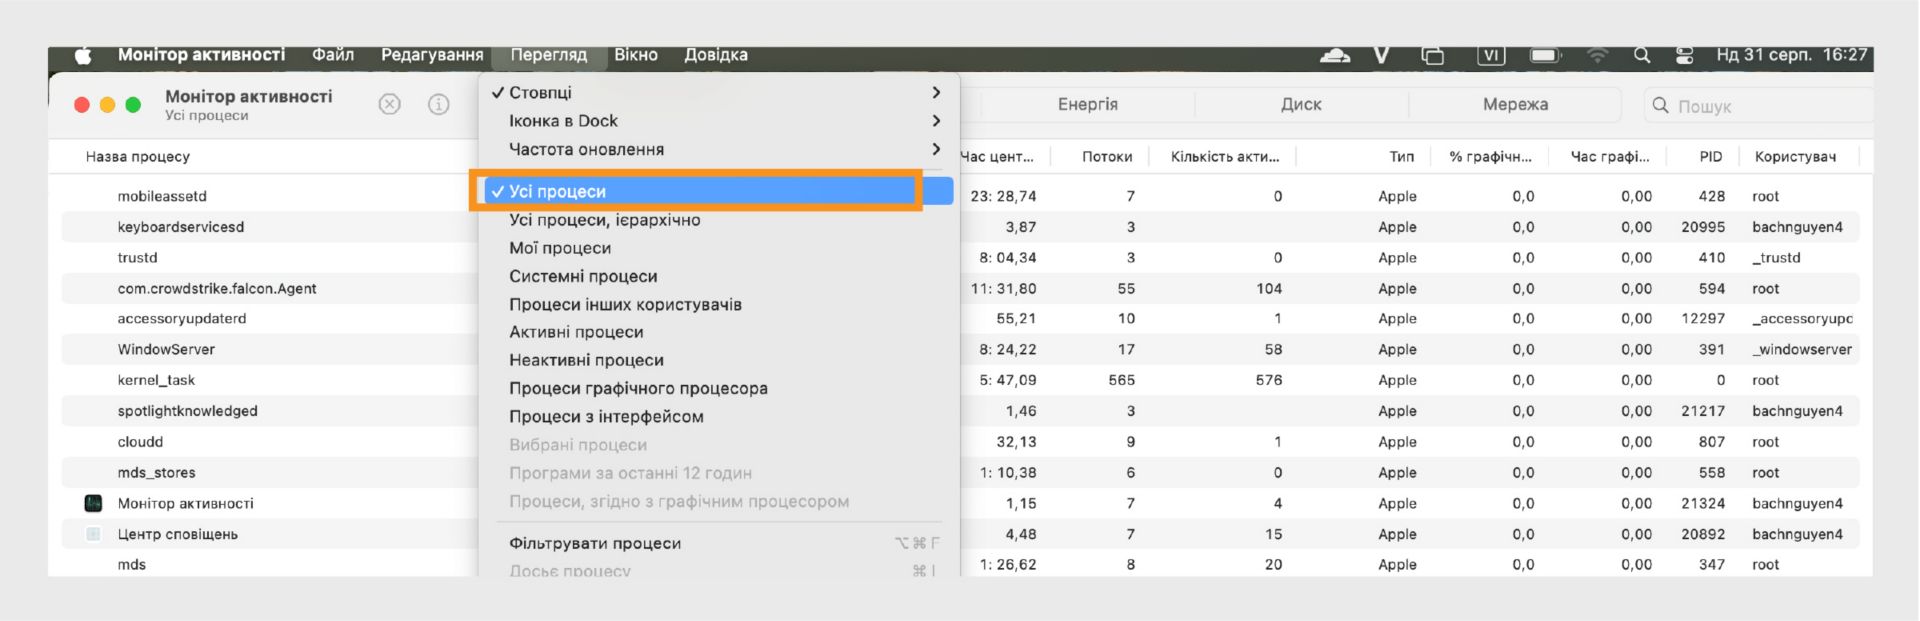
Task: Sort by Кількість акти... column
Action: [x=1225, y=157]
